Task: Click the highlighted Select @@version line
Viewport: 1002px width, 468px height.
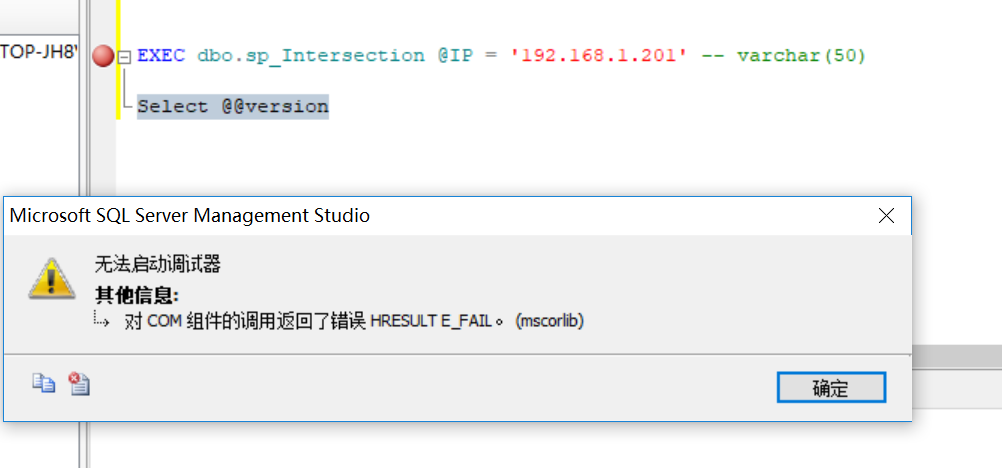Action: [x=233, y=106]
